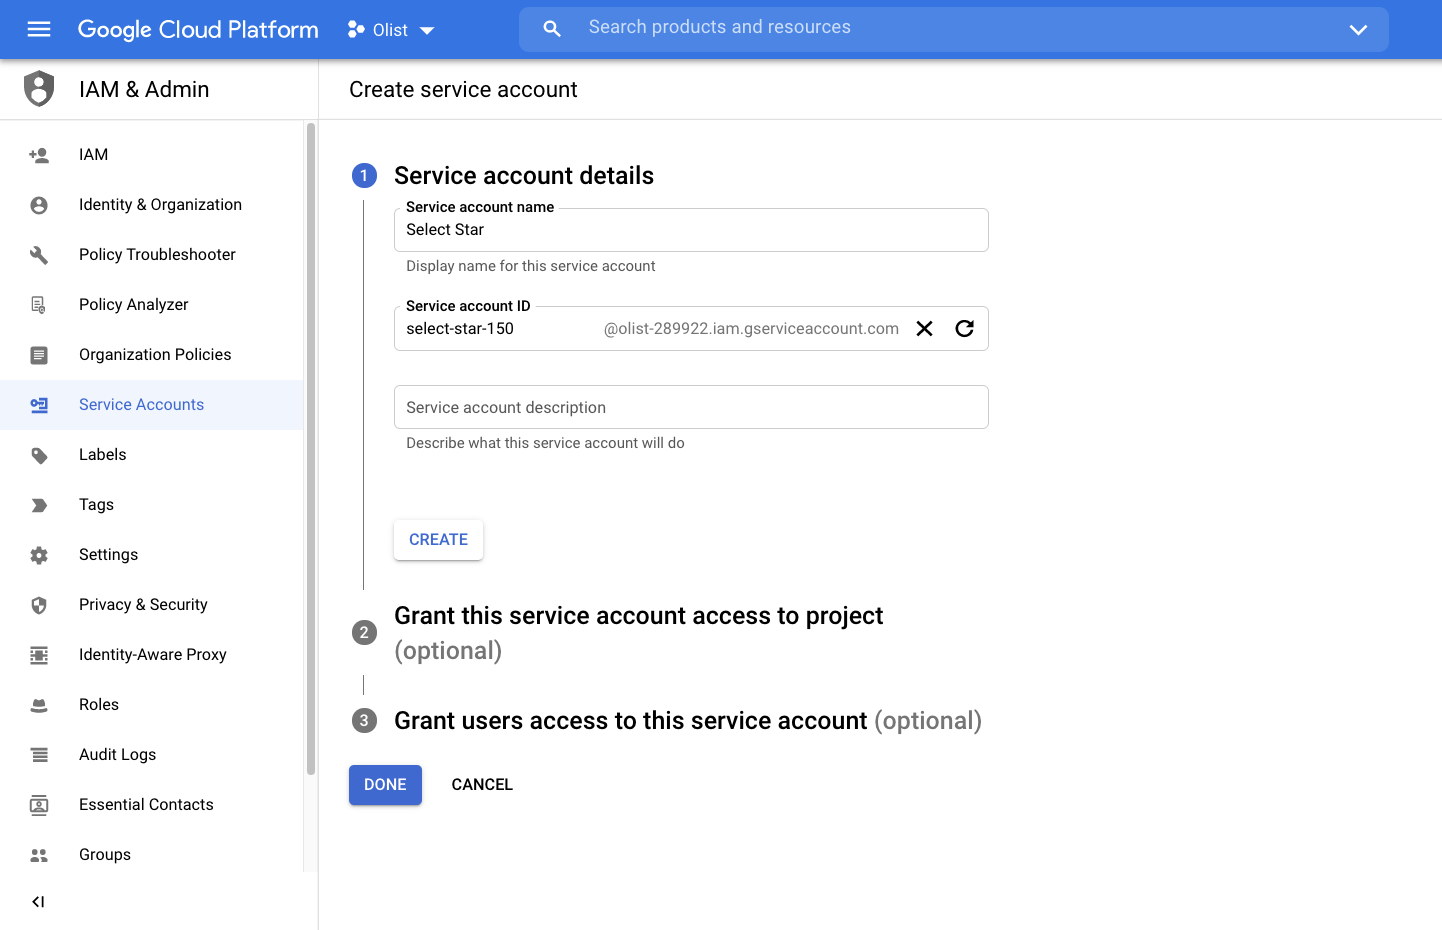Click the DONE button
The height and width of the screenshot is (930, 1442).
point(385,785)
